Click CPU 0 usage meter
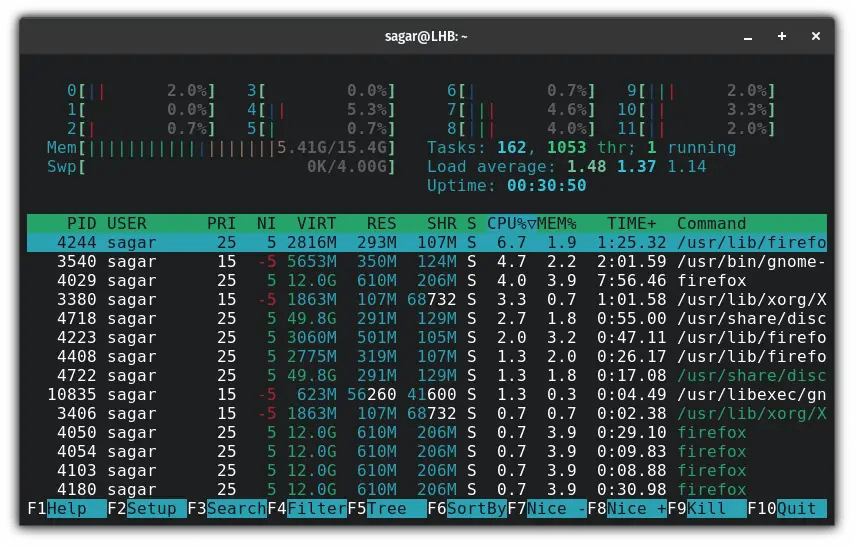The height and width of the screenshot is (547, 856). pyautogui.click(x=141, y=91)
